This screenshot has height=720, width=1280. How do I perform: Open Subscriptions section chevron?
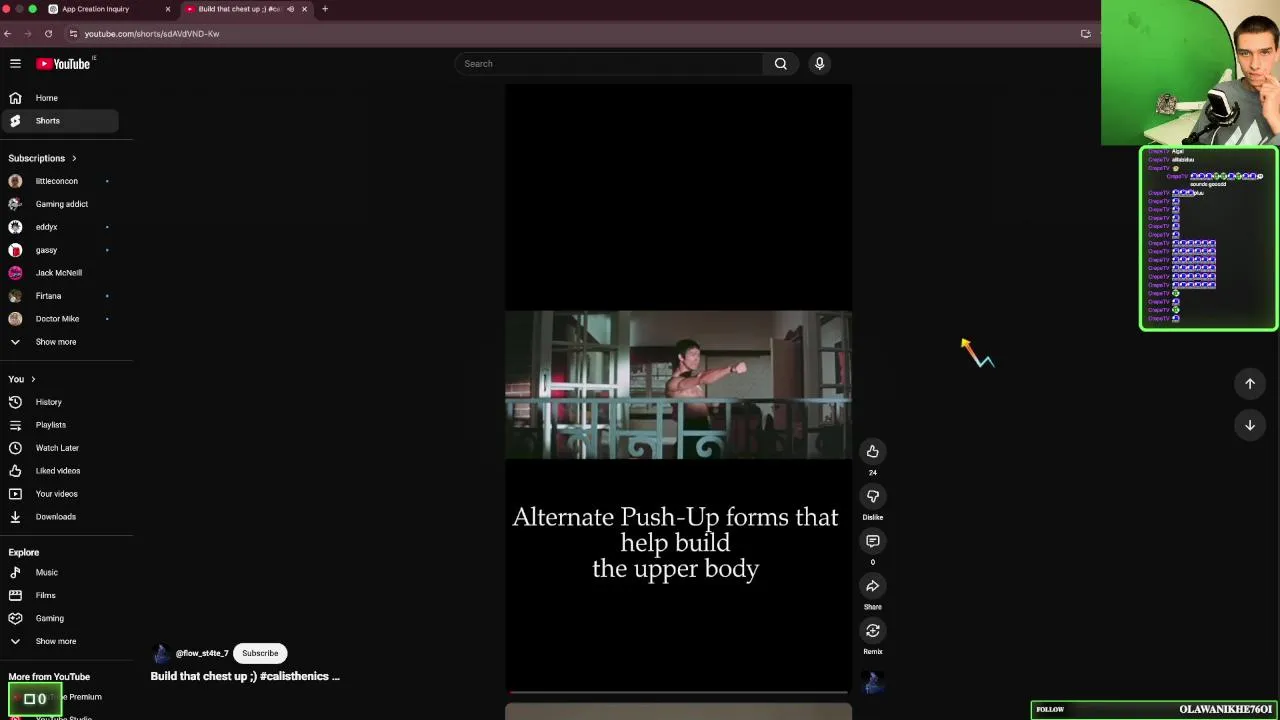74,158
